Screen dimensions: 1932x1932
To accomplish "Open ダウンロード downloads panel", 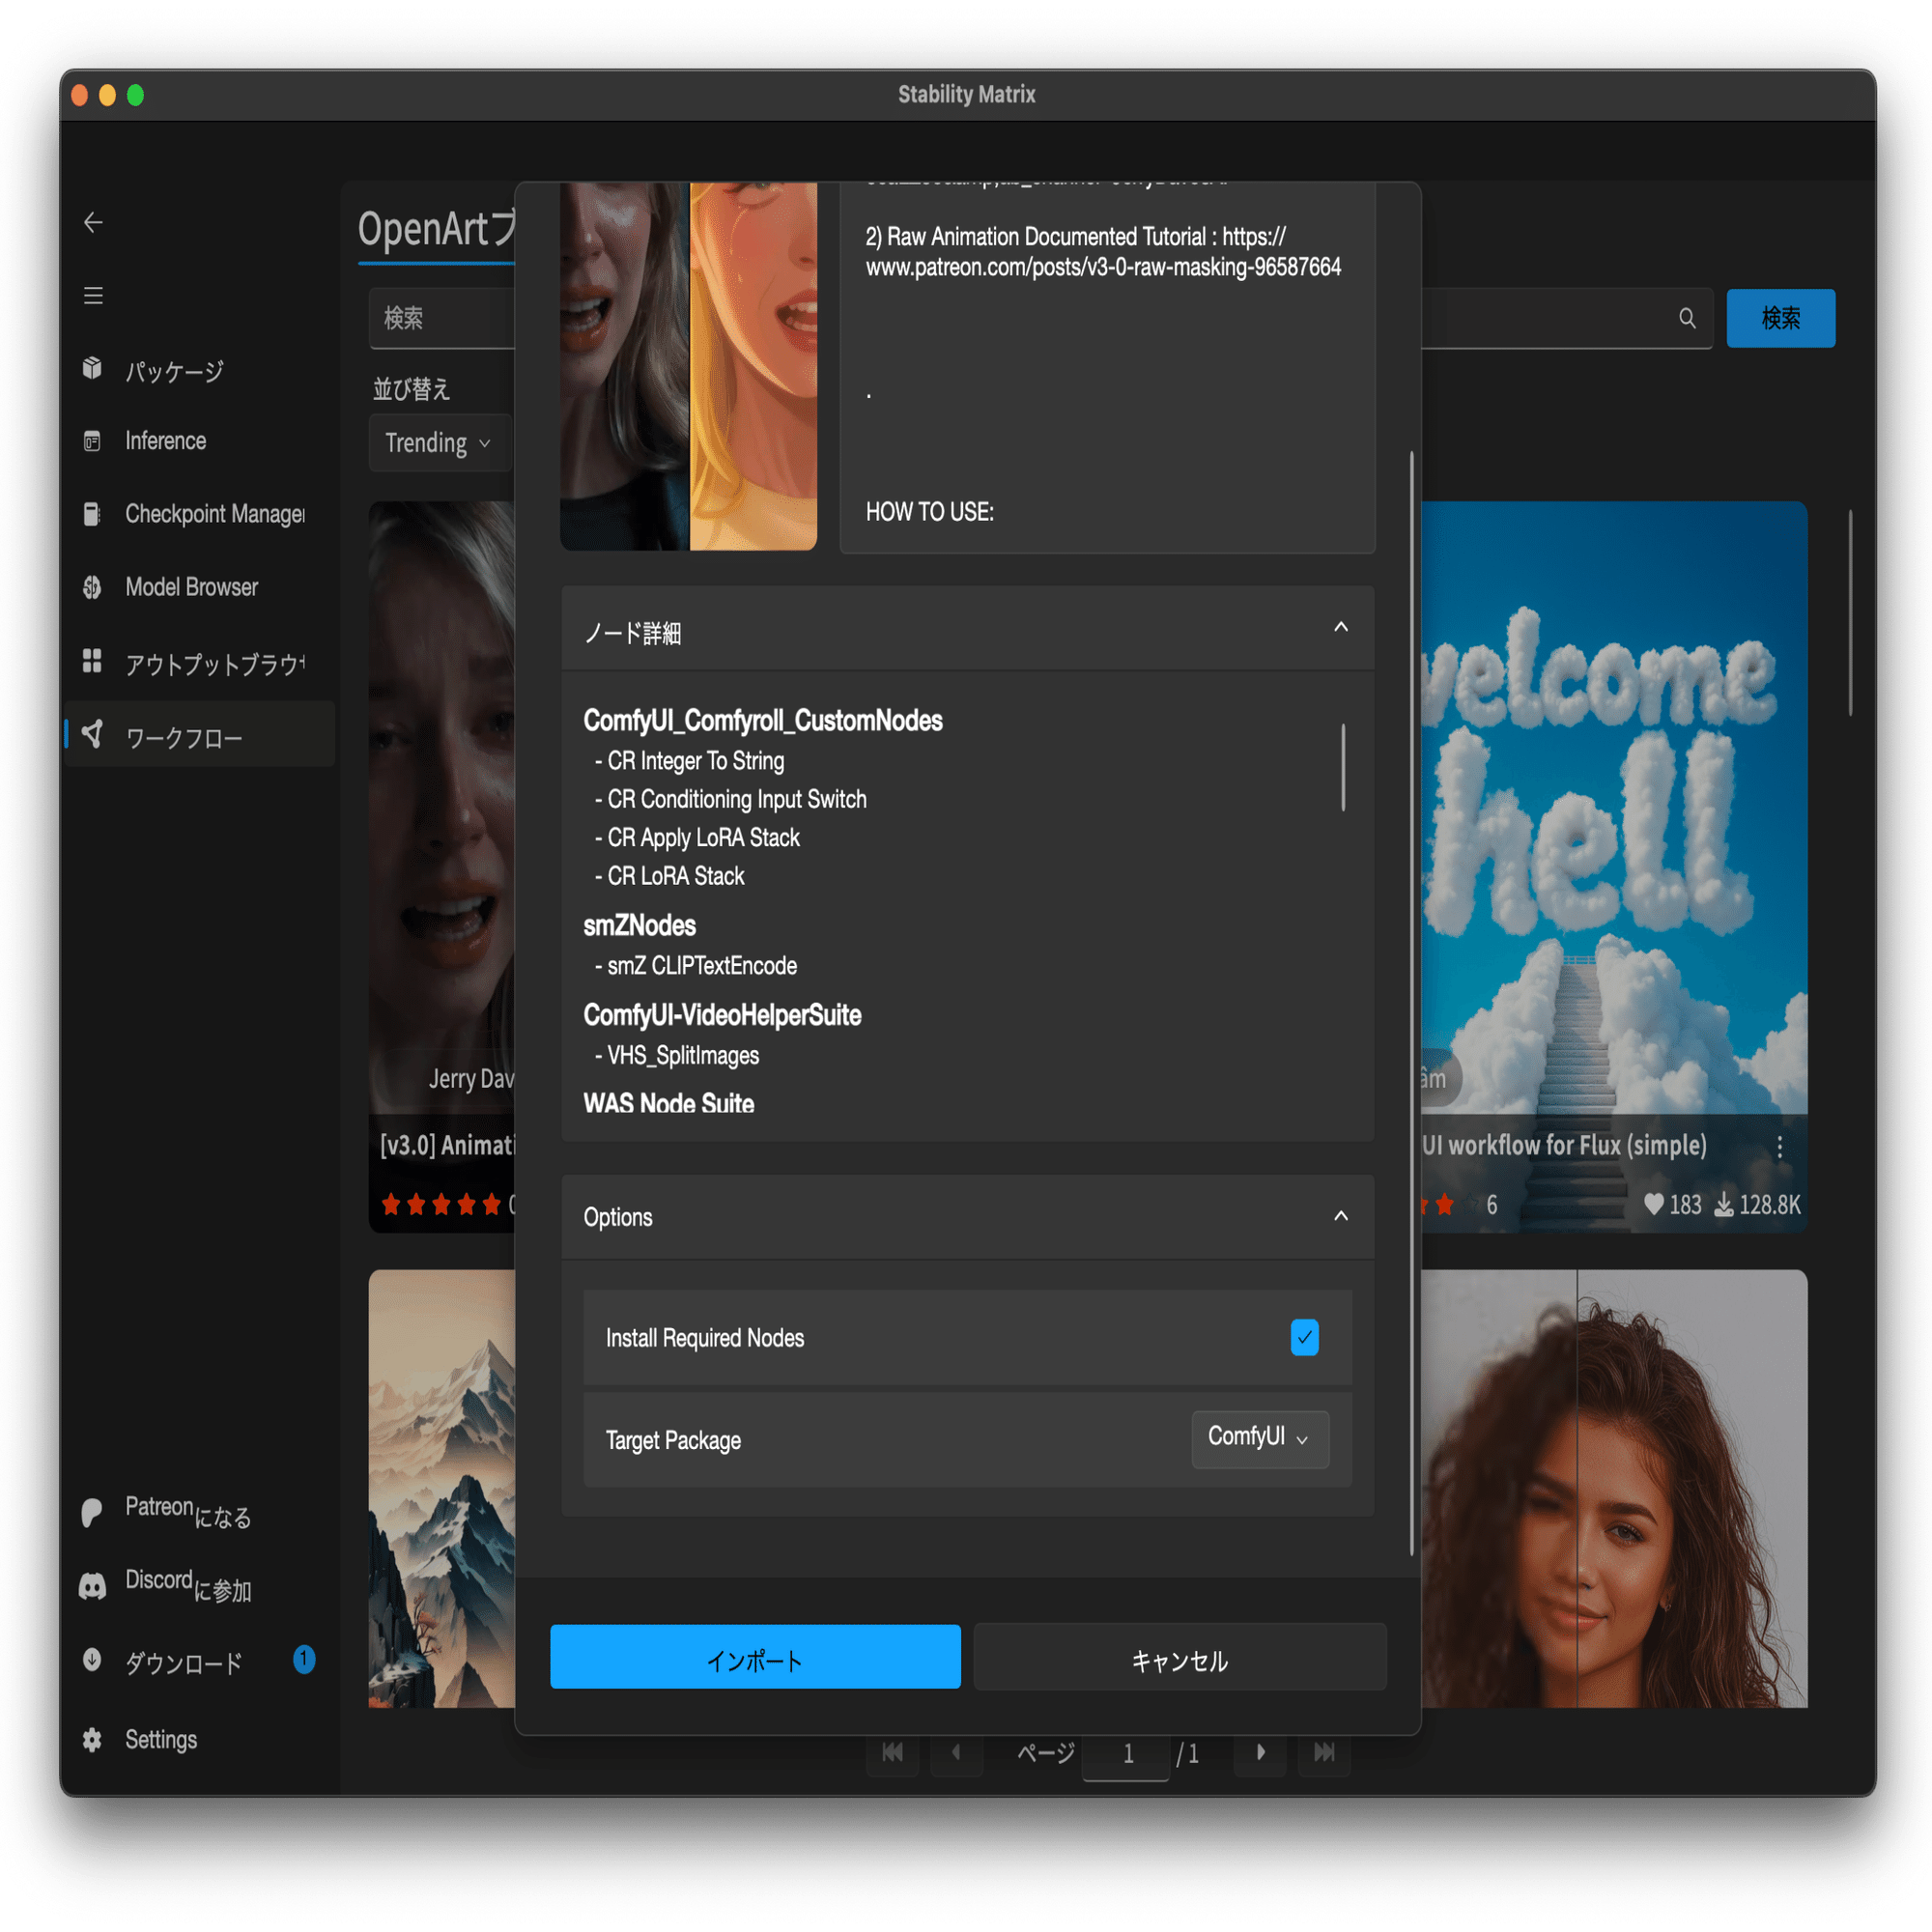I will (183, 1662).
